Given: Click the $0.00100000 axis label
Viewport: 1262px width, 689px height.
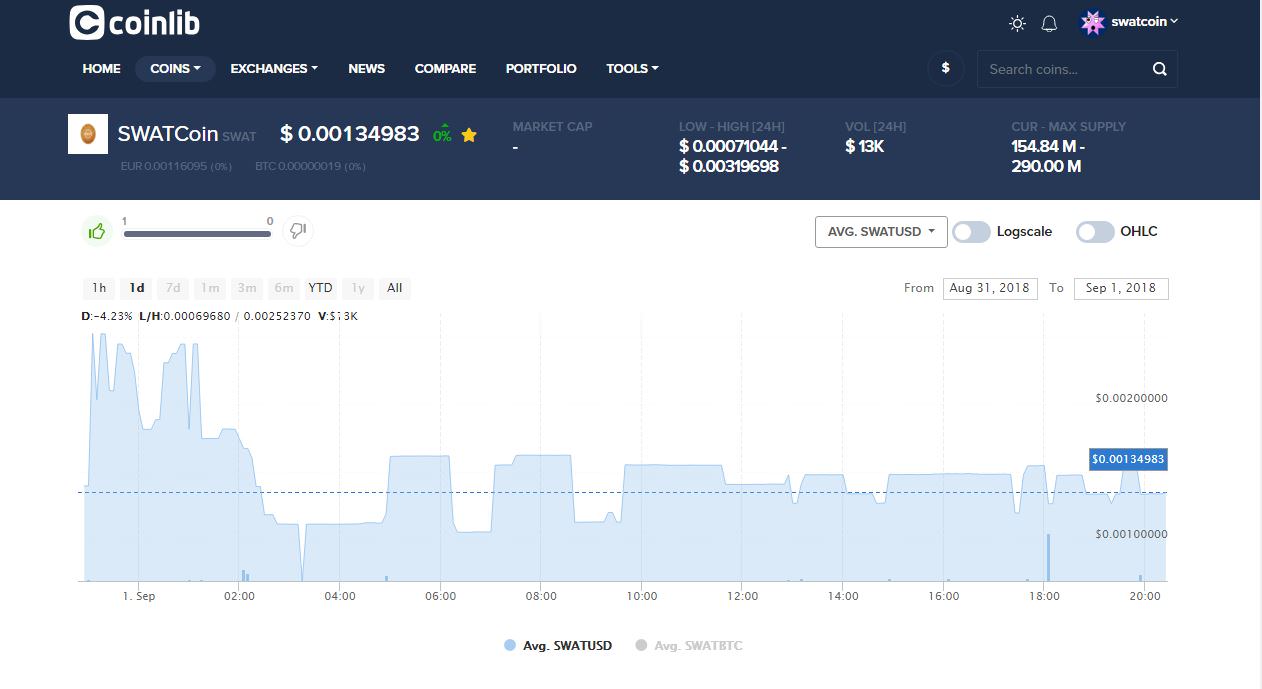Looking at the screenshot, I should pos(1131,534).
